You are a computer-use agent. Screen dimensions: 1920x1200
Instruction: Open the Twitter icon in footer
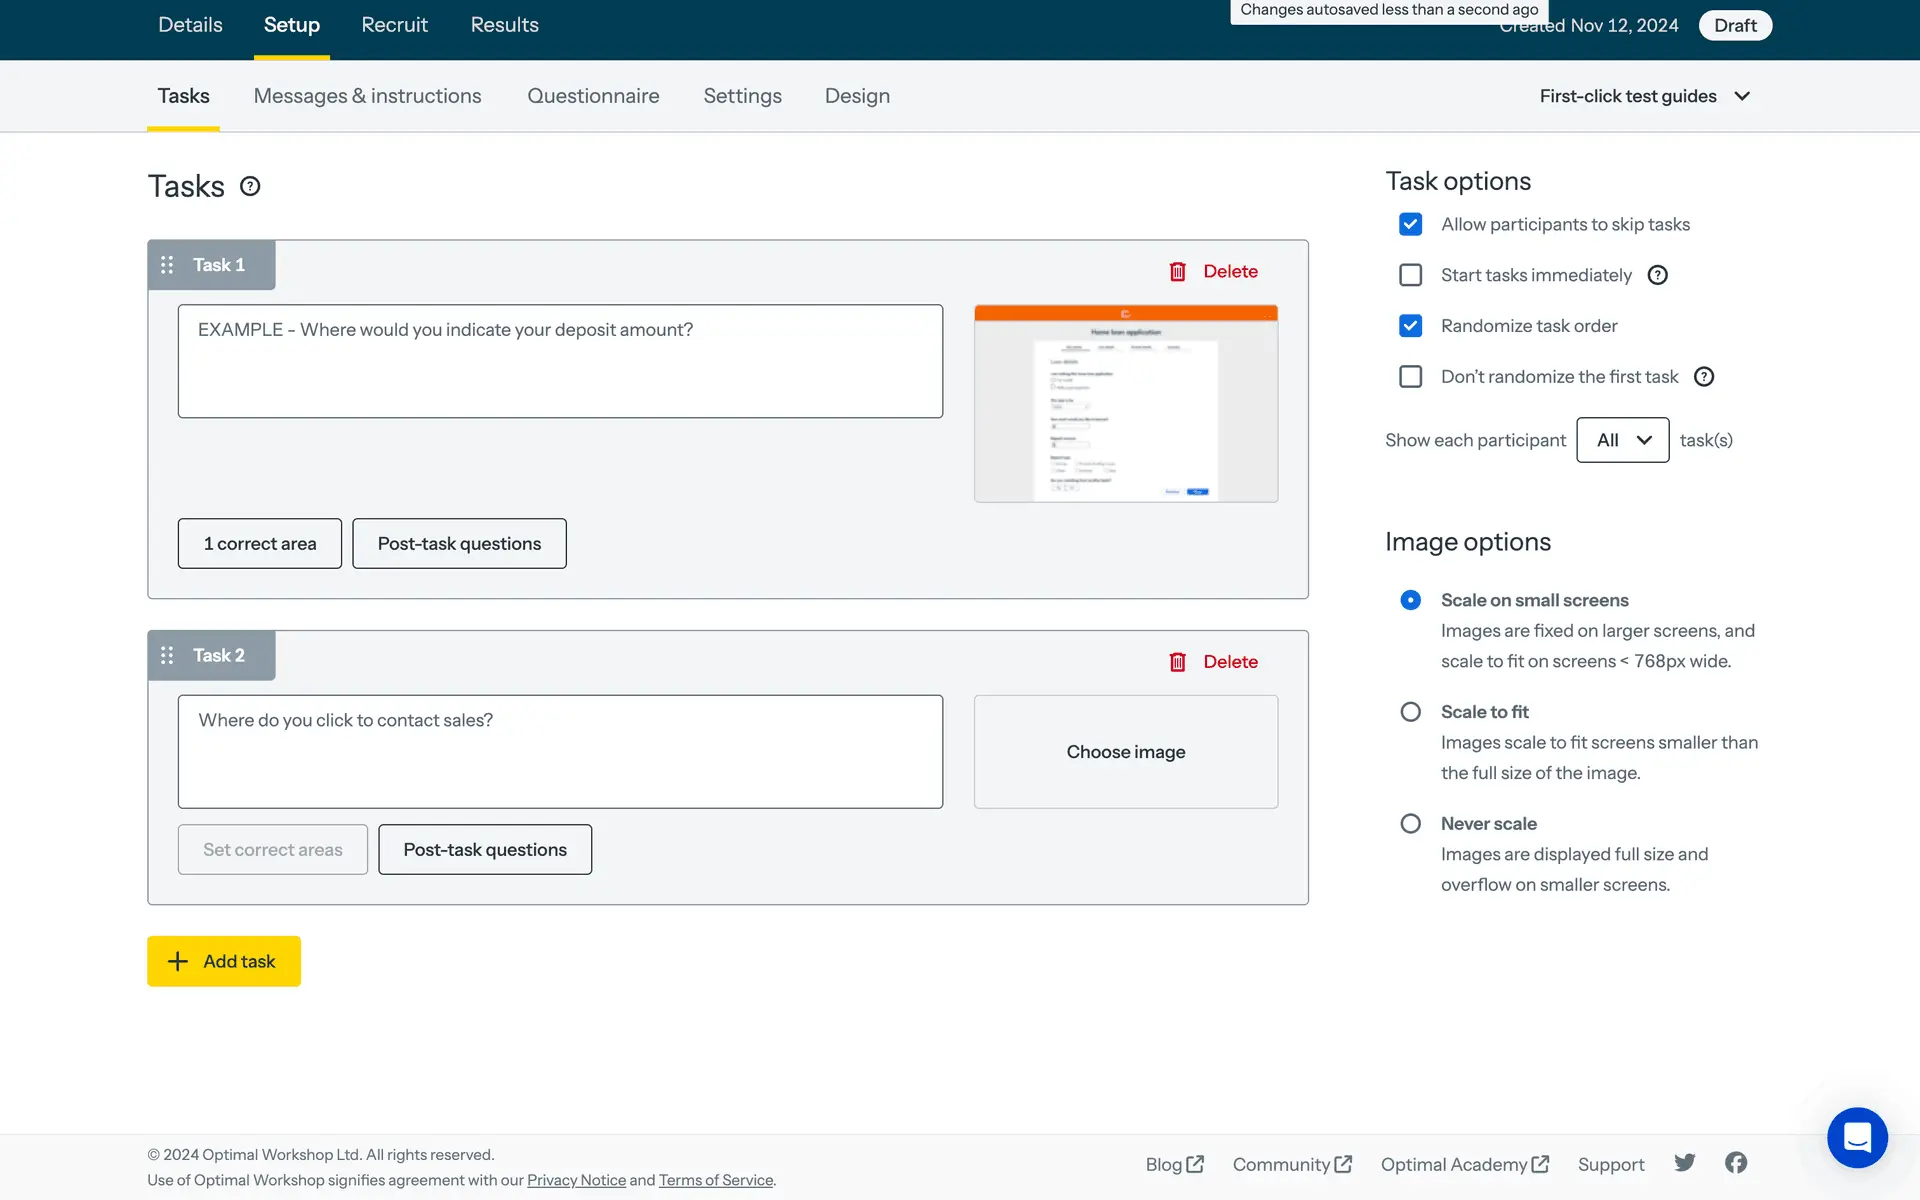(1685, 1163)
